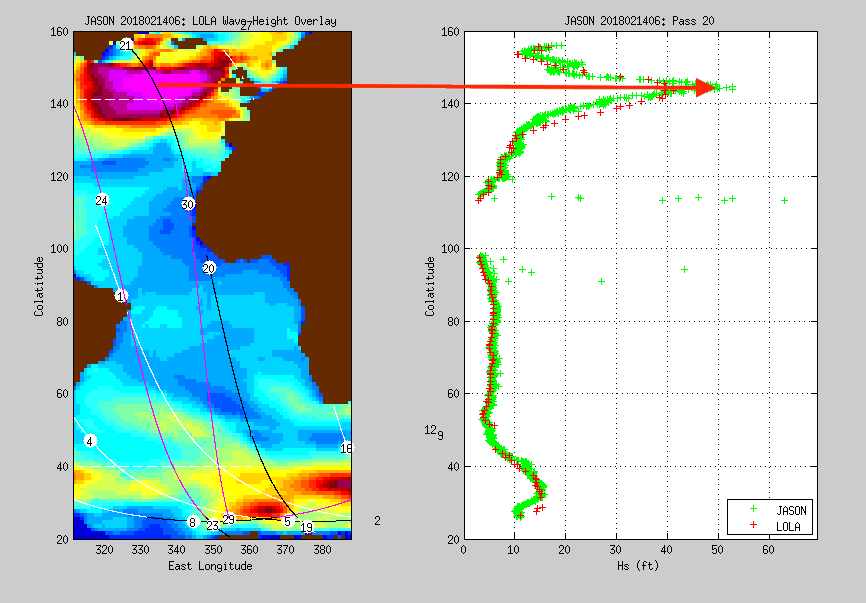Click the circled pass 21 marker
Screen dimensions: 866x603
pos(125,46)
